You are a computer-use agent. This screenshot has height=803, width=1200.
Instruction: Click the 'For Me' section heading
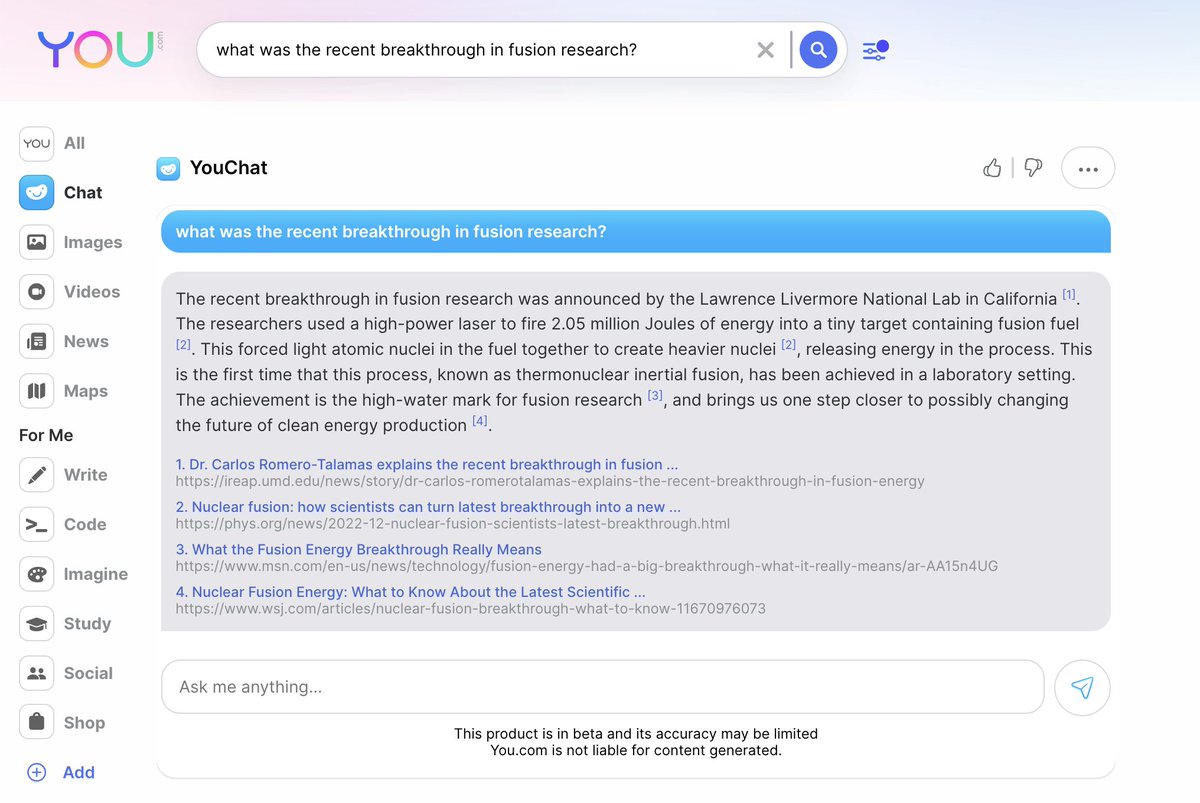coord(46,435)
